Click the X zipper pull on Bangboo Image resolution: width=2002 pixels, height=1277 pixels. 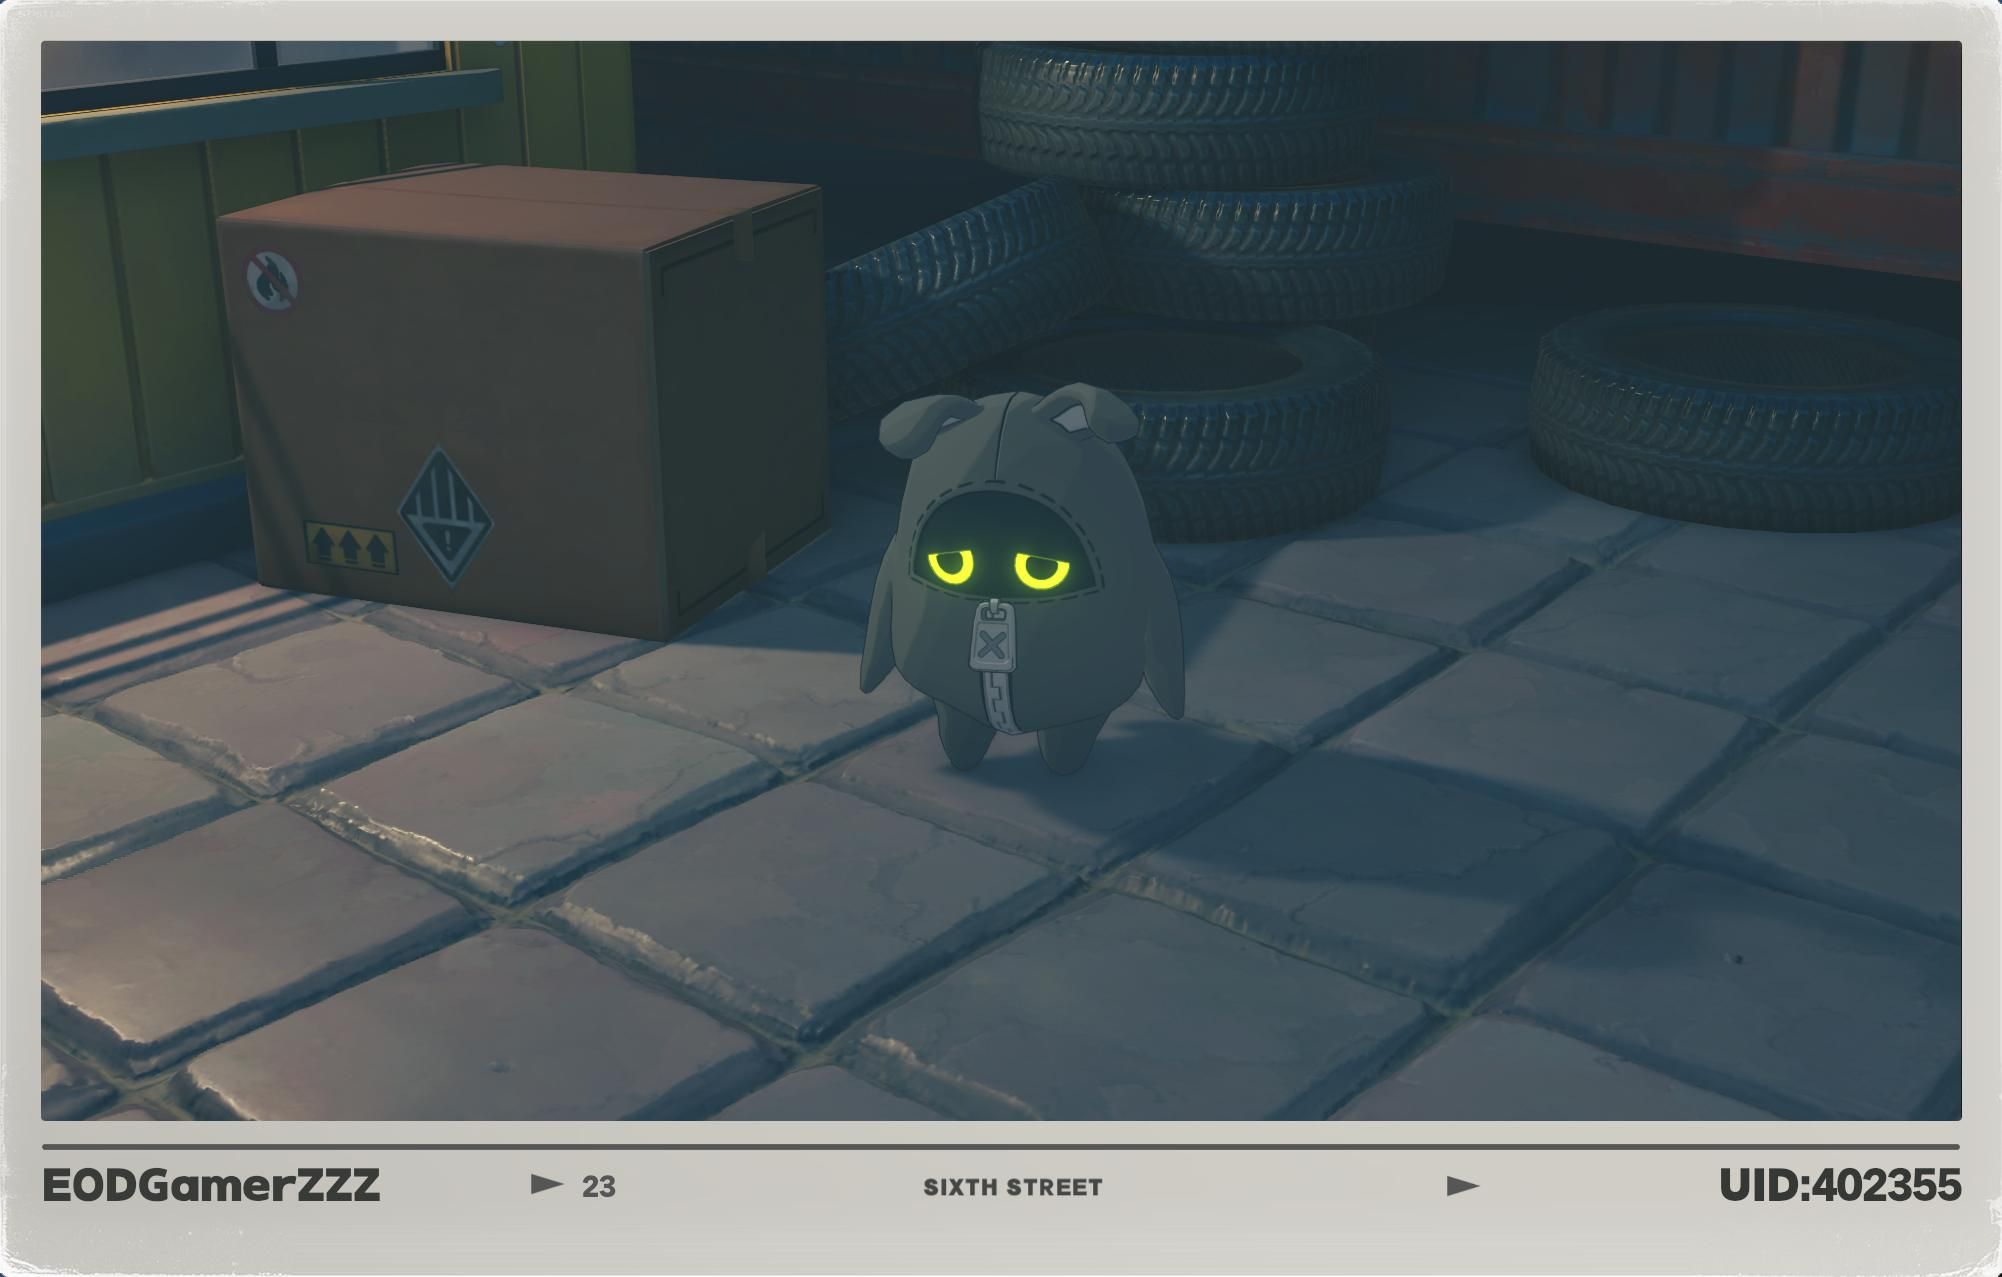991,644
